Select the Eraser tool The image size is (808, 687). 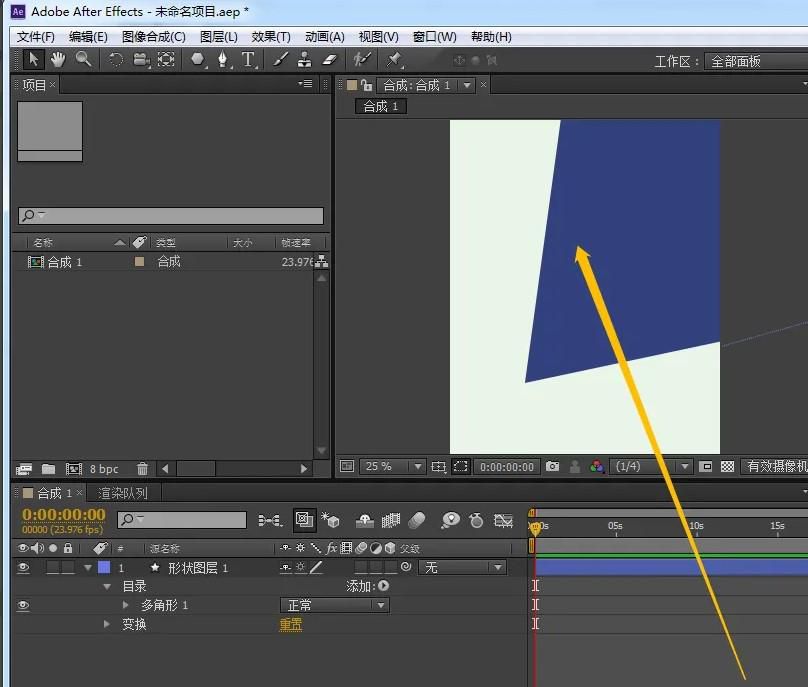pyautogui.click(x=329, y=60)
